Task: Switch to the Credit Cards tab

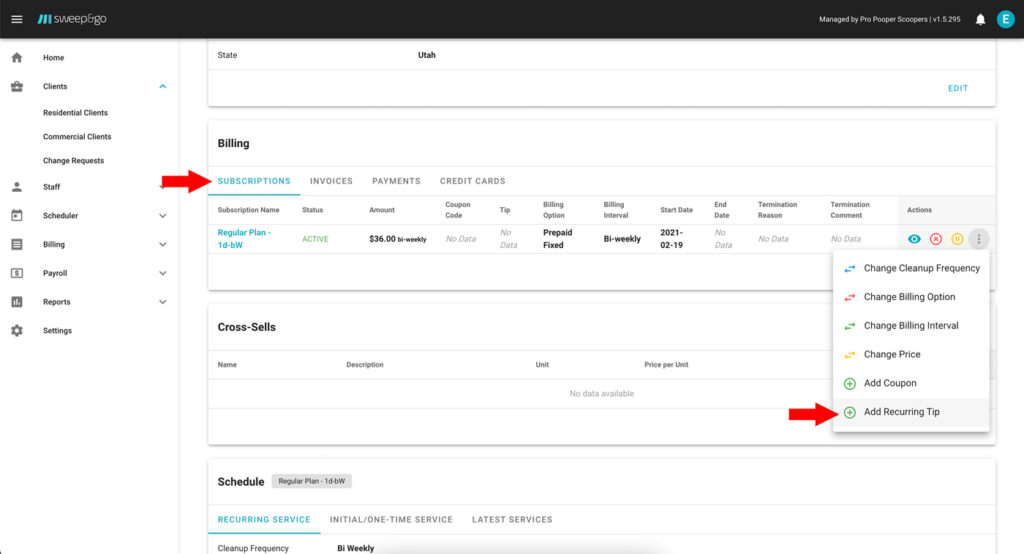Action: click(472, 181)
